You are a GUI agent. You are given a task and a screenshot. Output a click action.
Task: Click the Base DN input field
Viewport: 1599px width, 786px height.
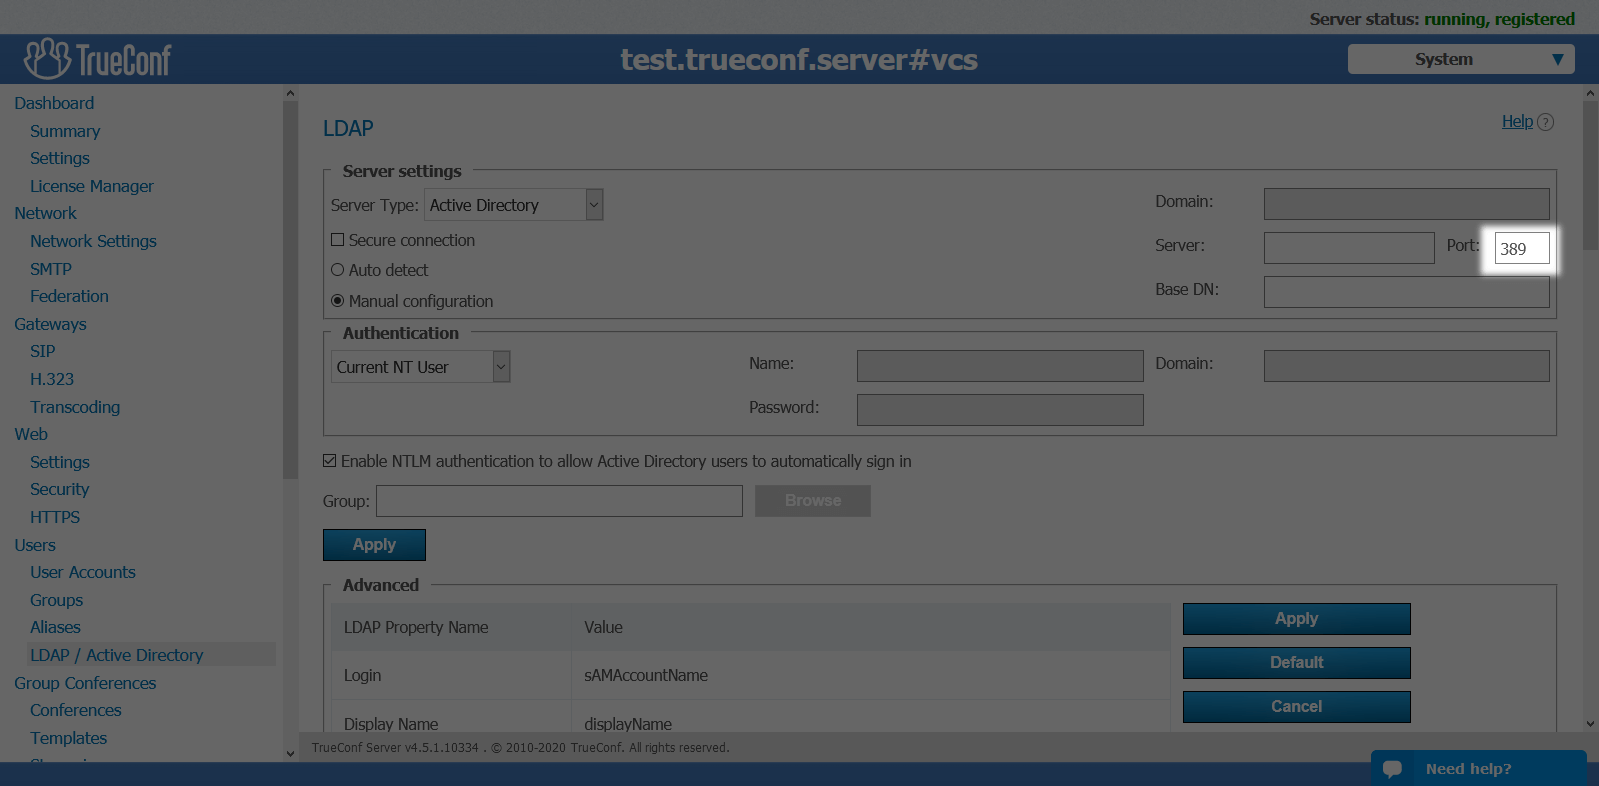(1407, 292)
